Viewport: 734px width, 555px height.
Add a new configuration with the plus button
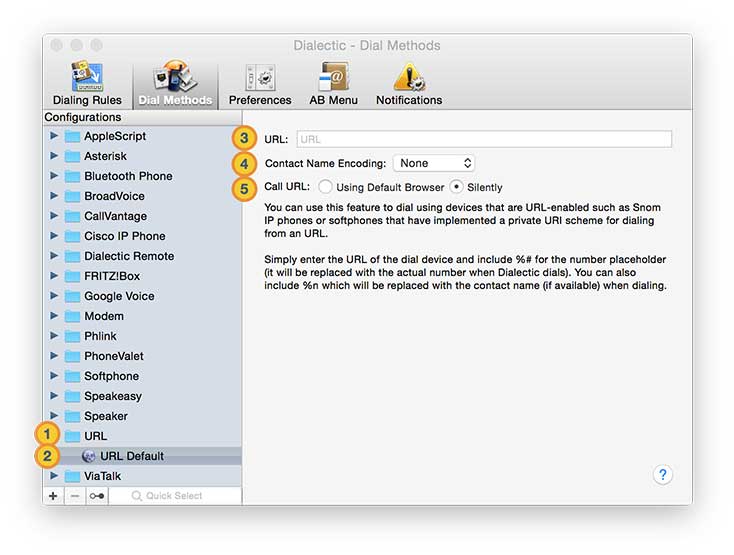coord(53,496)
